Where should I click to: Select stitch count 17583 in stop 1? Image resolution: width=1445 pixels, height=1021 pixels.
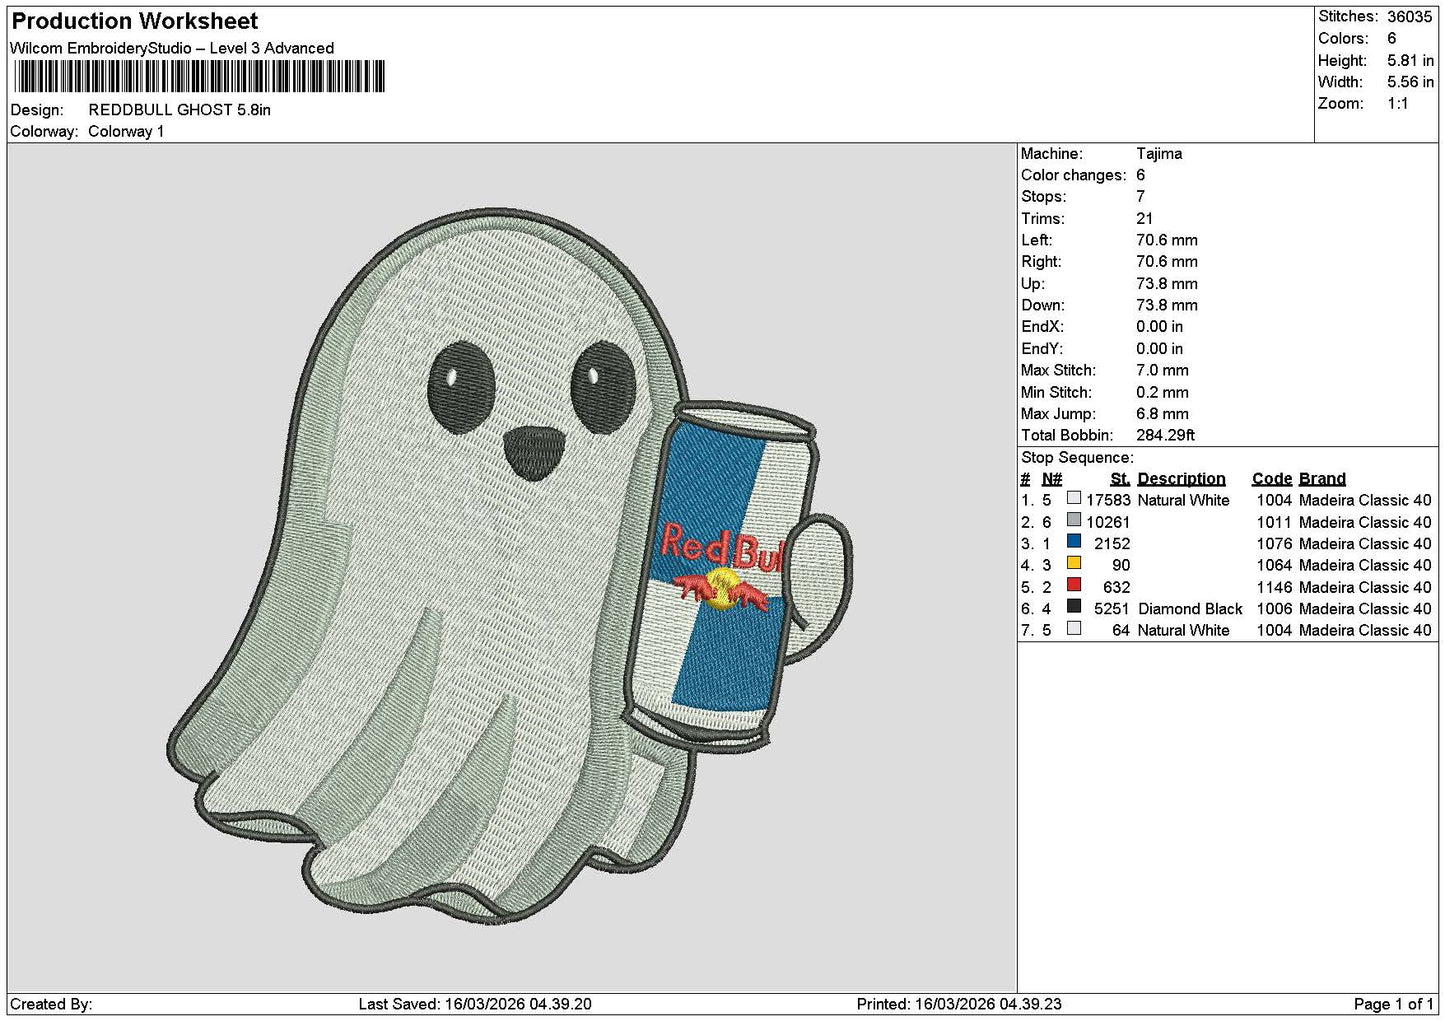(1108, 501)
